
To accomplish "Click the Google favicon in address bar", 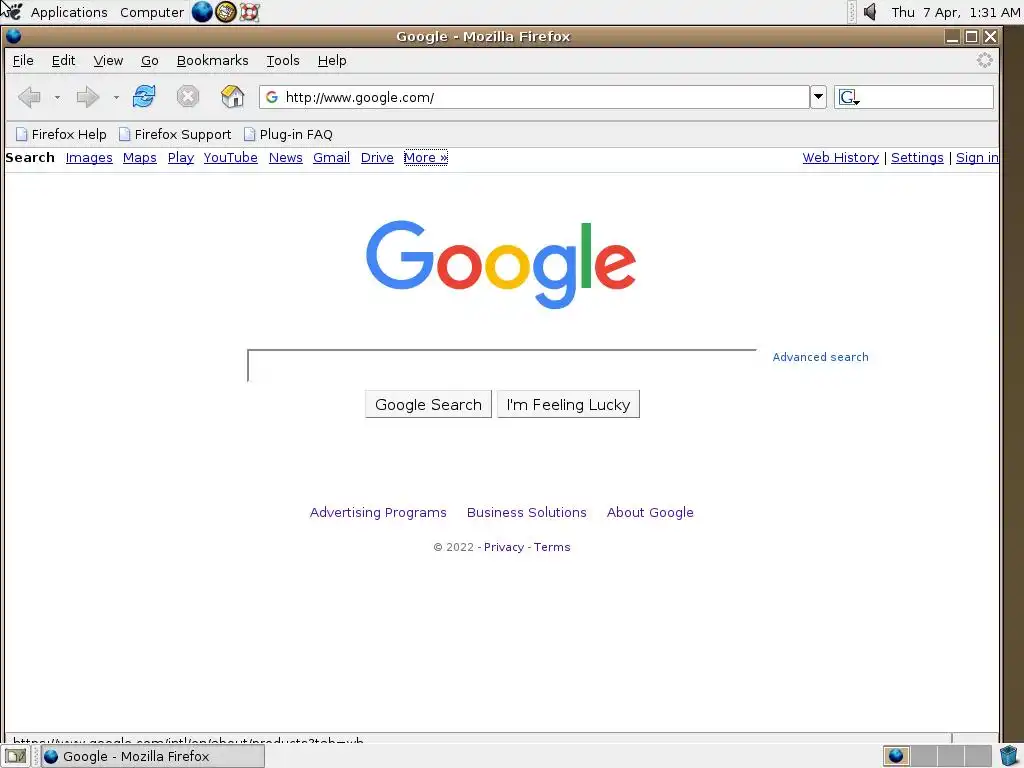I will 272,97.
